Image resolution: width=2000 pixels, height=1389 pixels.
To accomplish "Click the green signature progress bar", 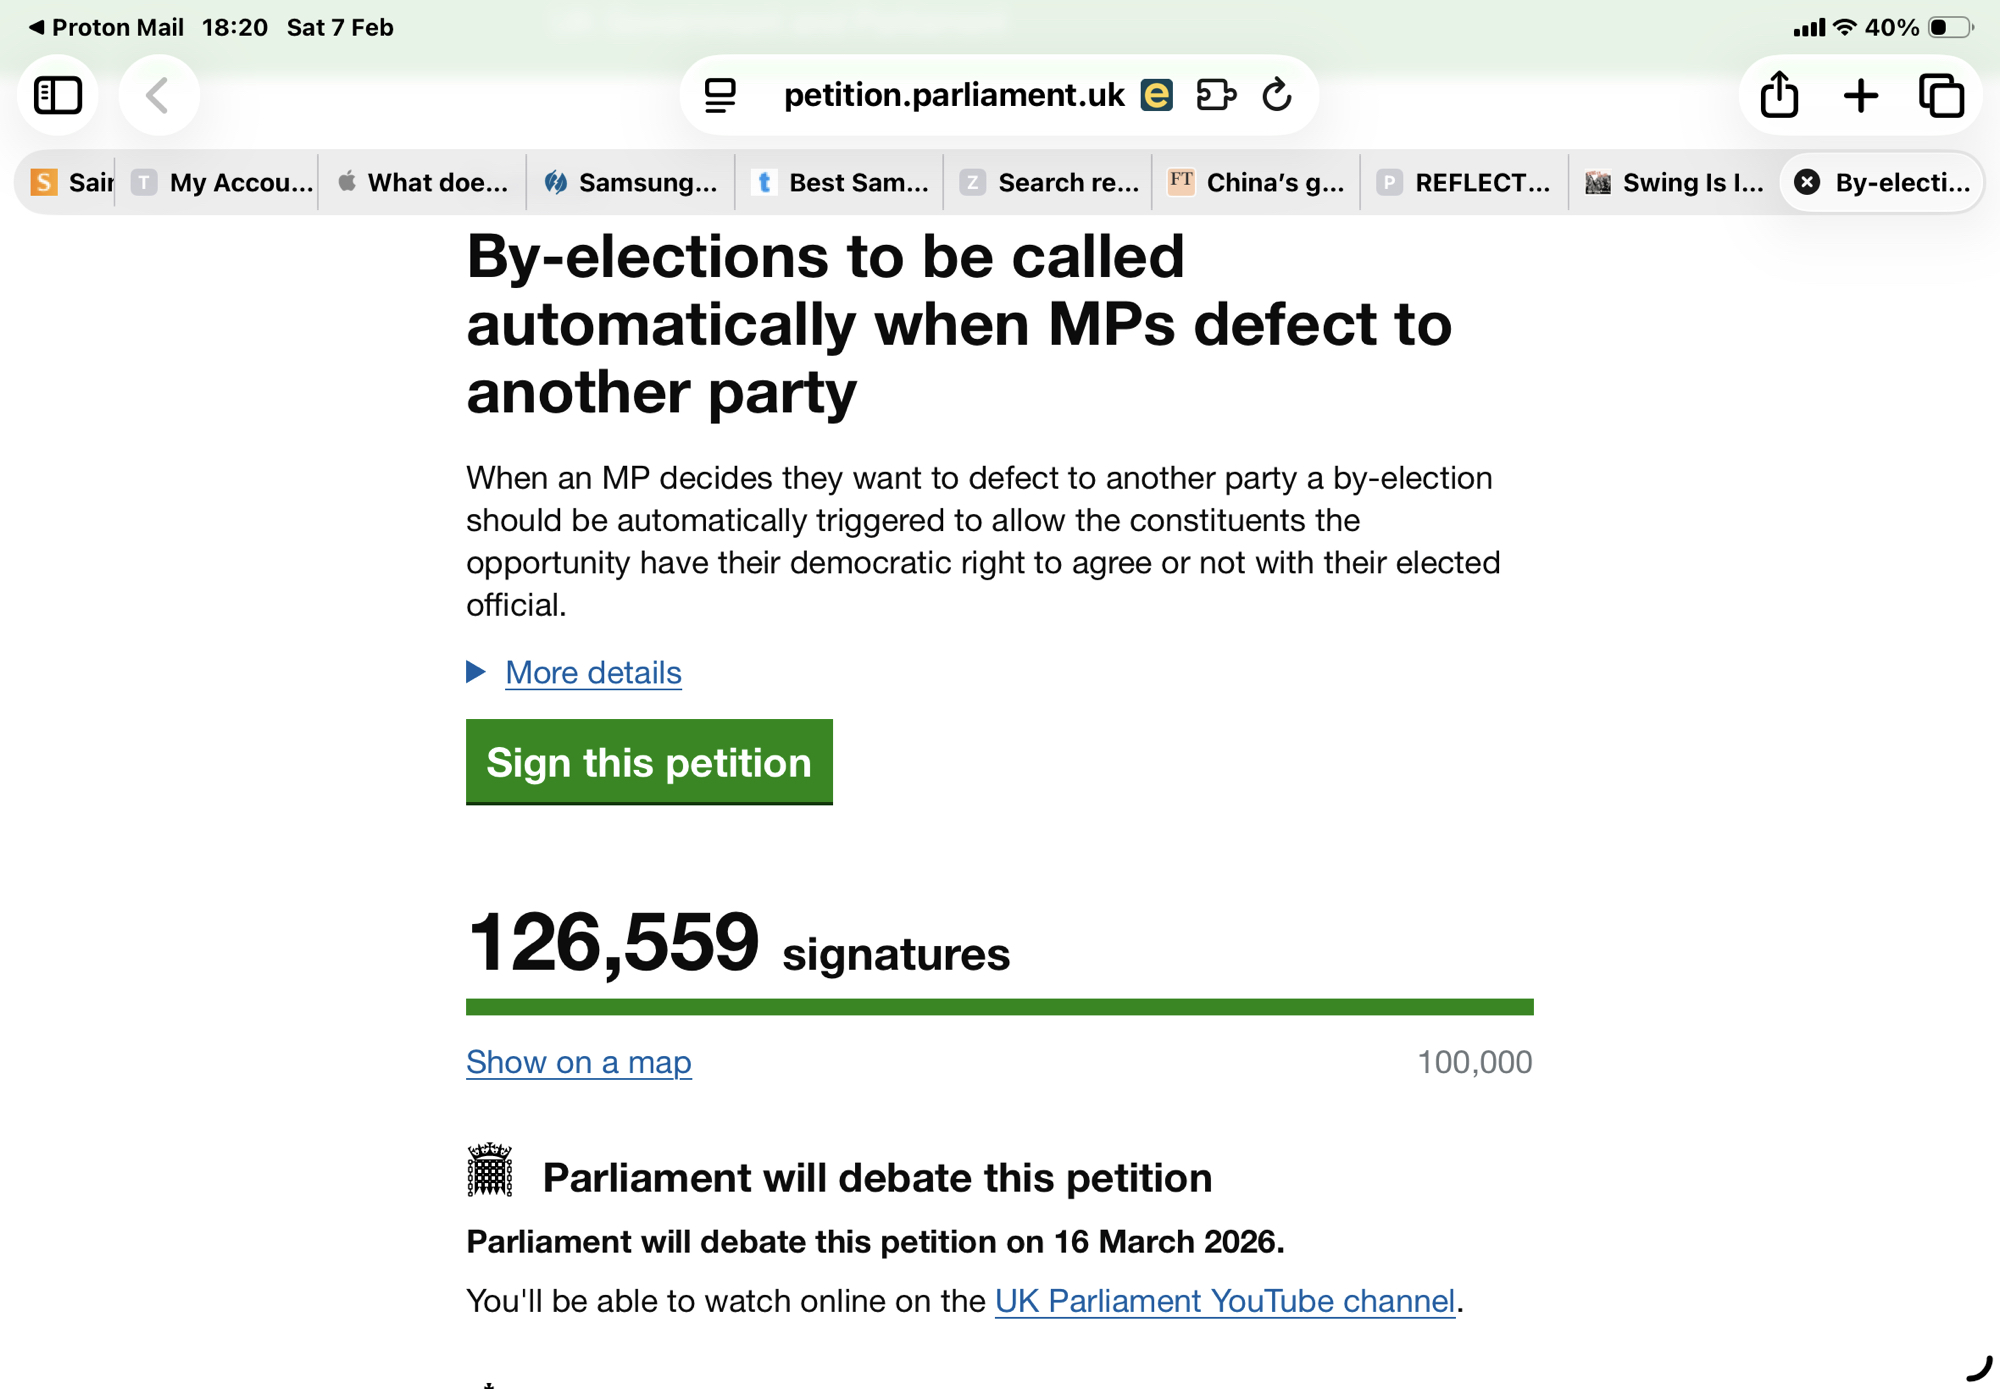I will coord(999,1007).
